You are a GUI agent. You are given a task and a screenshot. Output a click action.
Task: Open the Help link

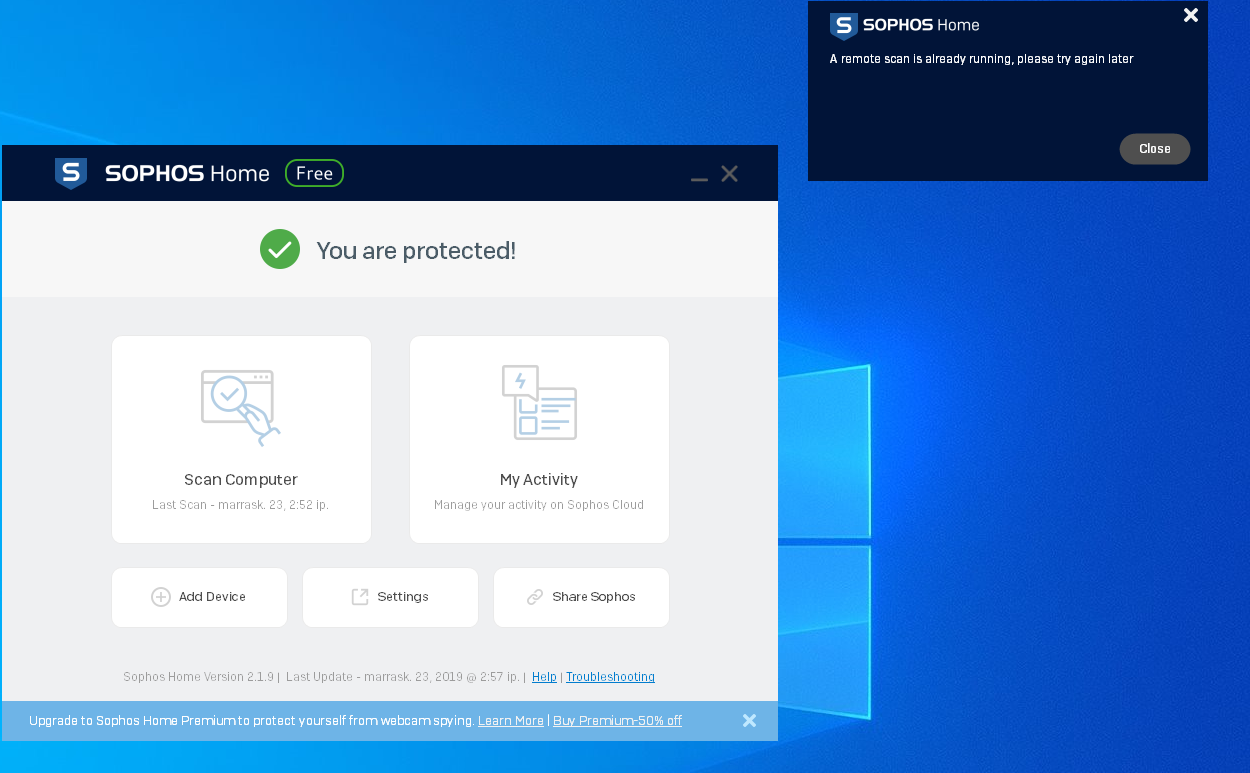tap(544, 677)
